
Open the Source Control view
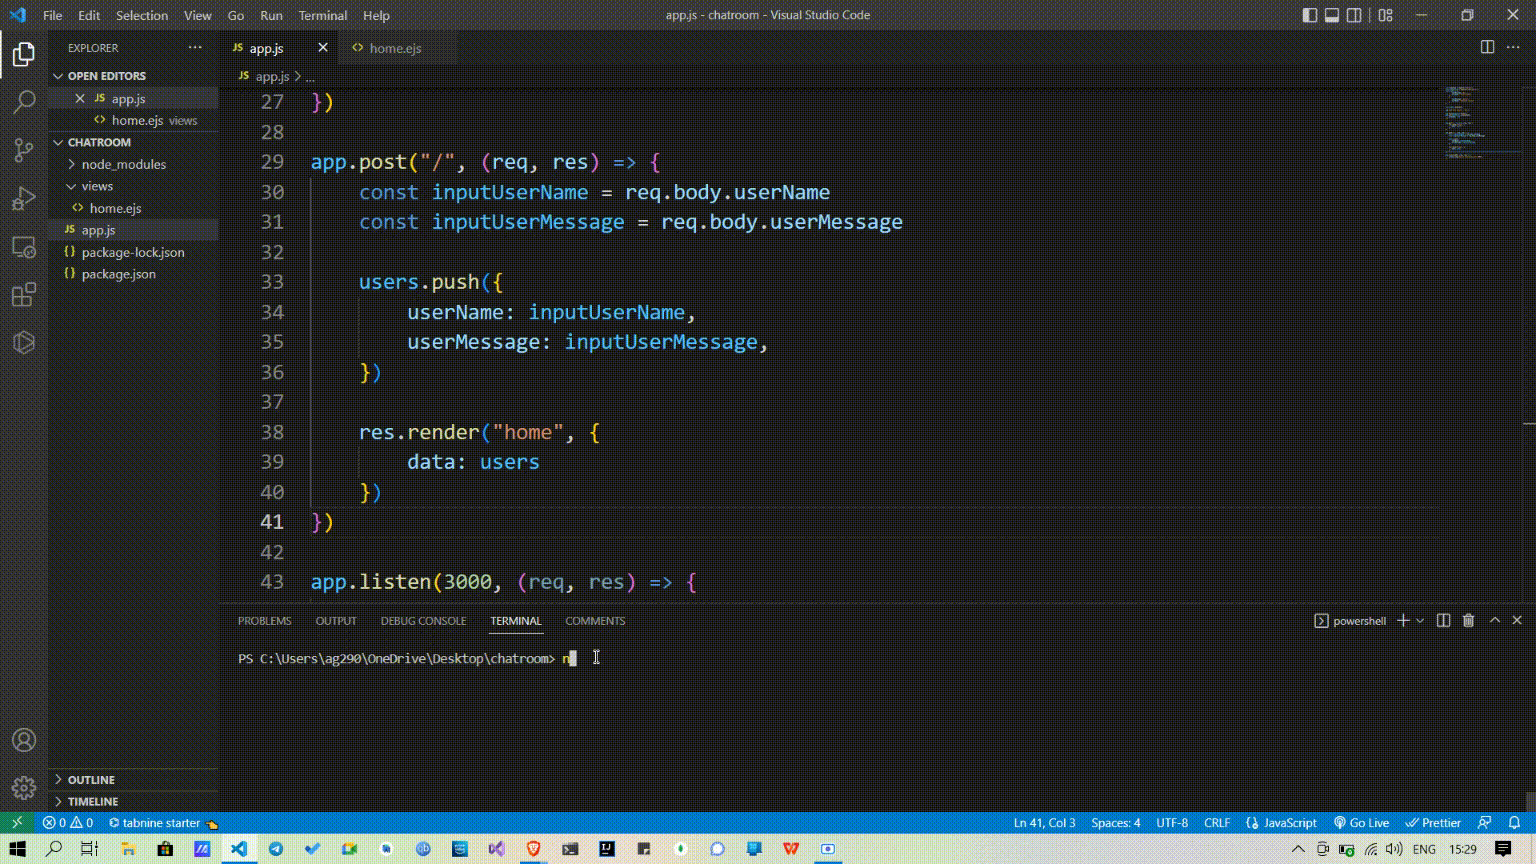(24, 150)
